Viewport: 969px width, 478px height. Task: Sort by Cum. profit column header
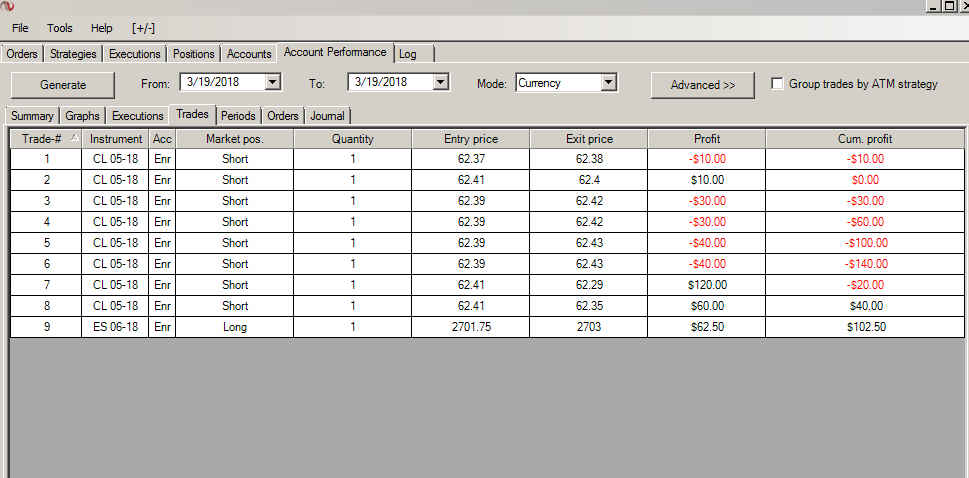coord(865,139)
